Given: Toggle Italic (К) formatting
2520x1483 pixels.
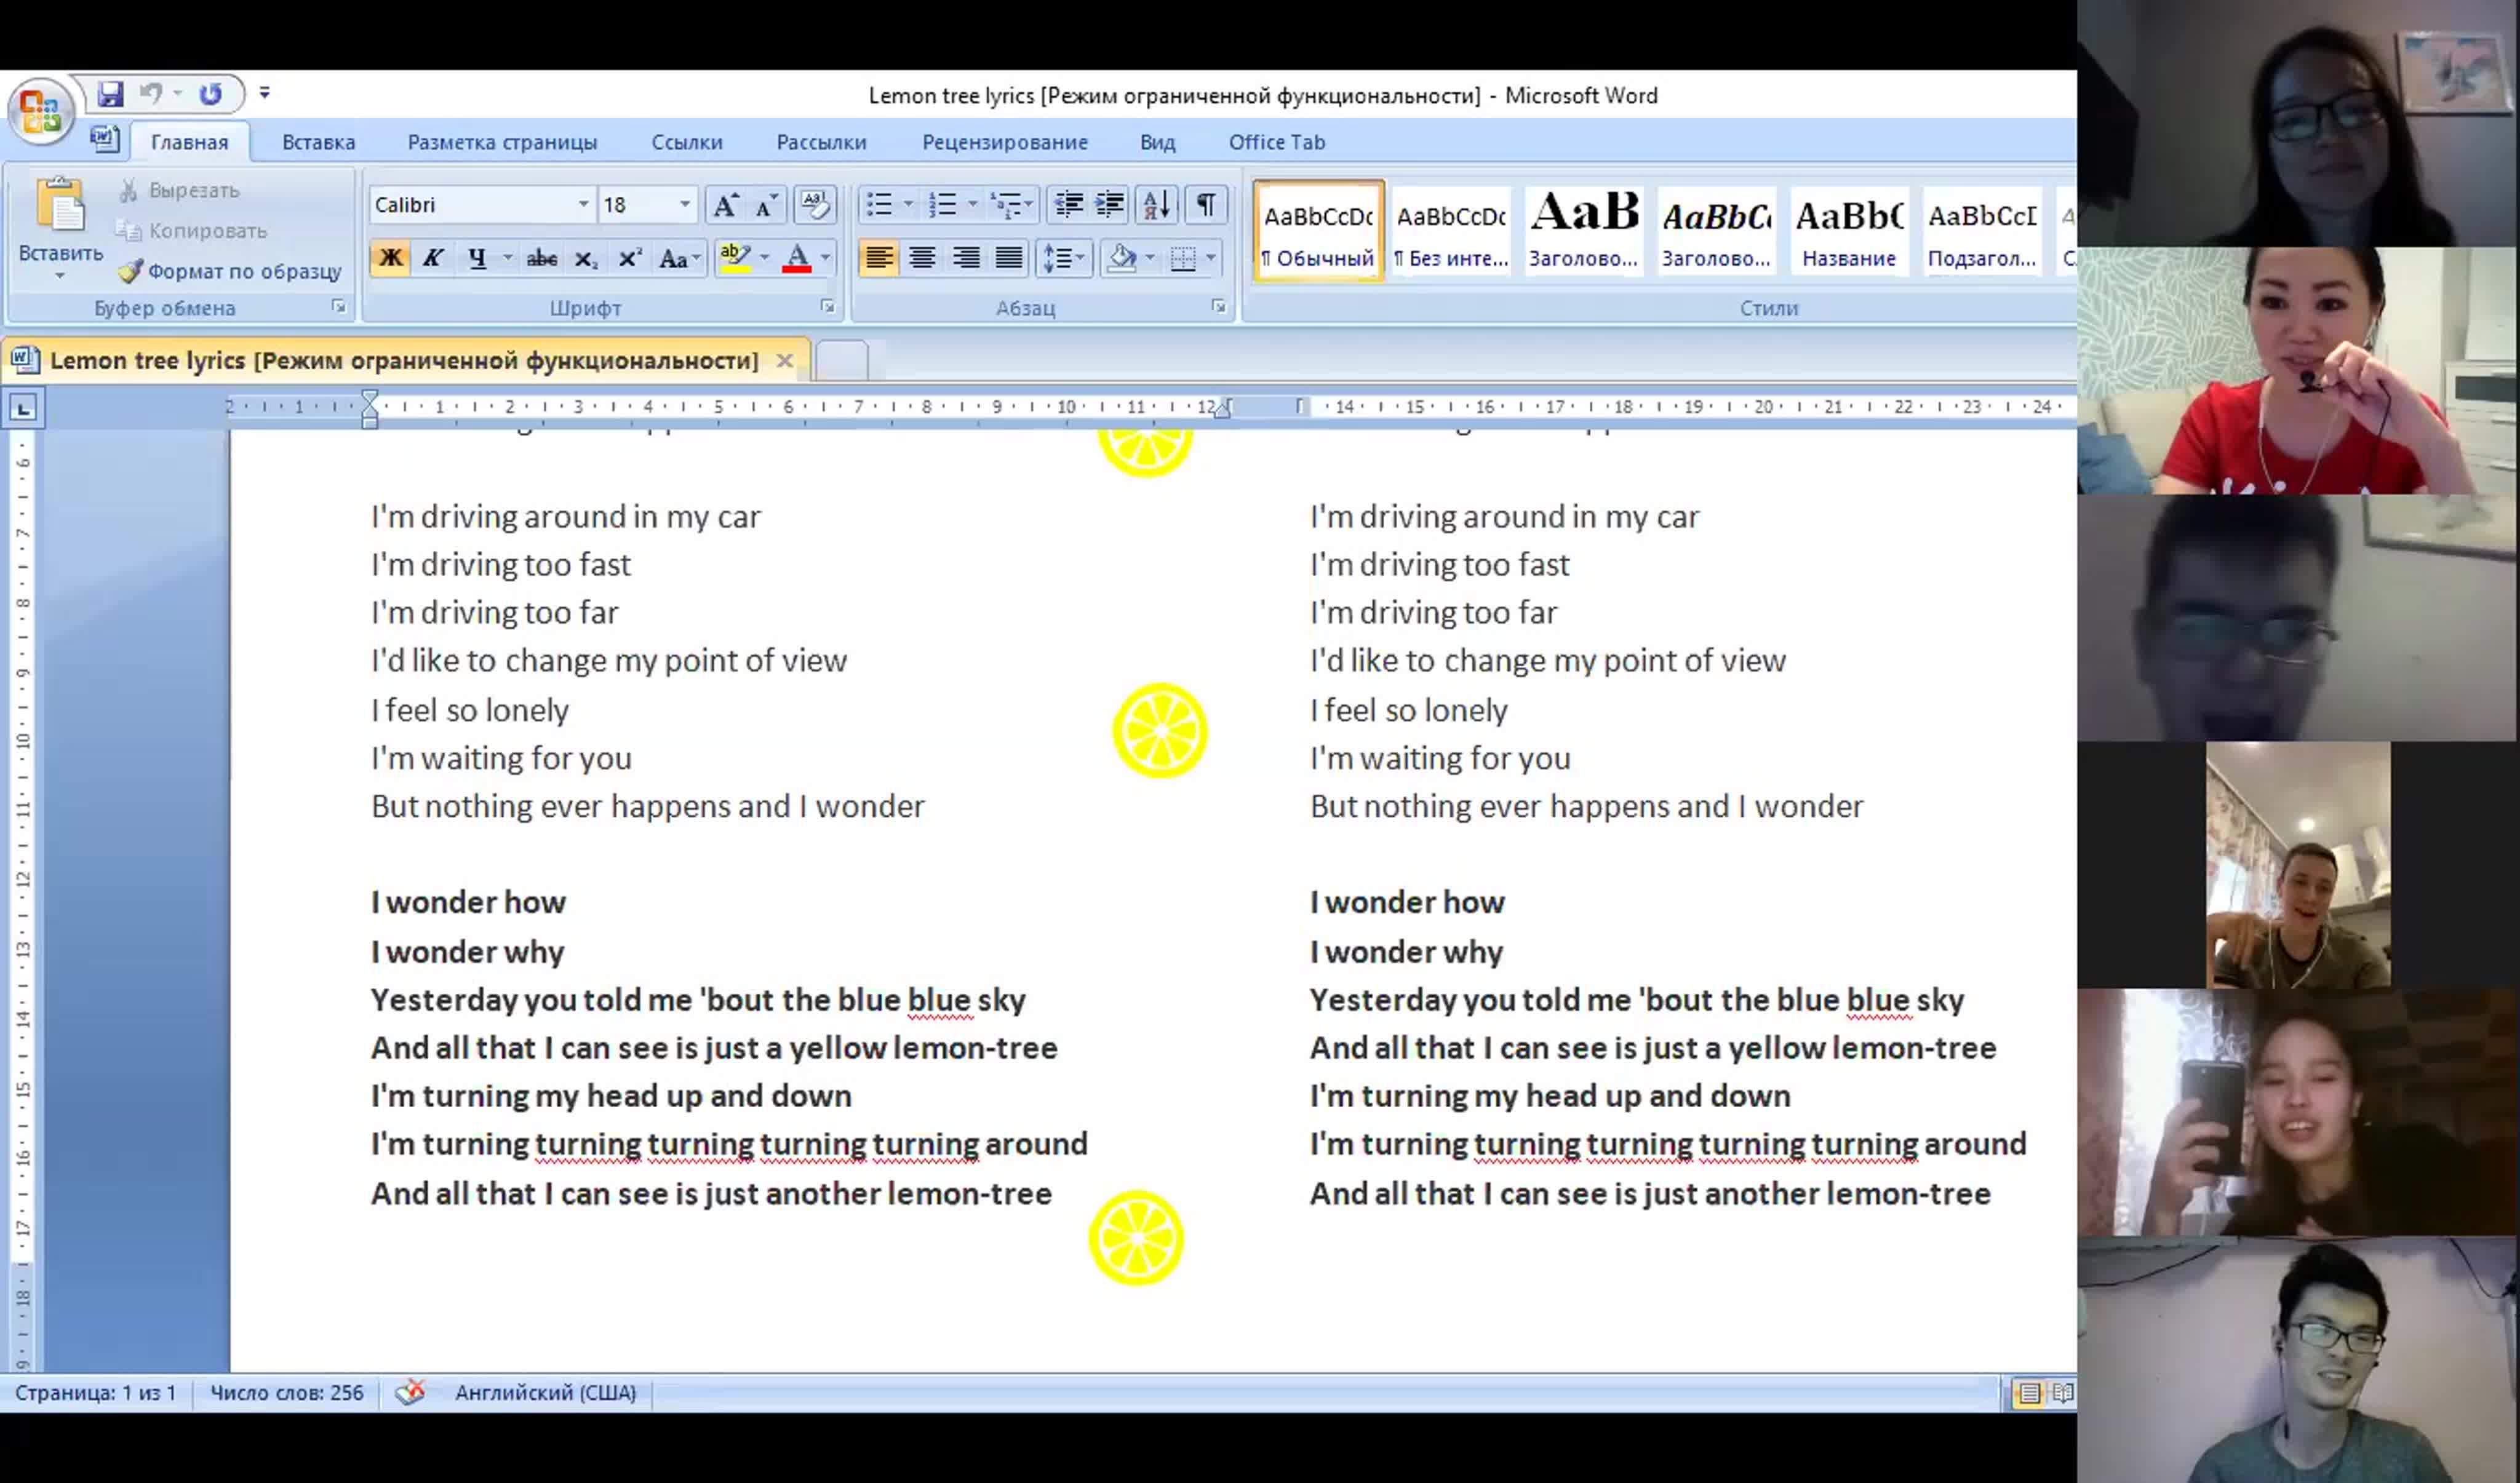Looking at the screenshot, I should (432, 258).
